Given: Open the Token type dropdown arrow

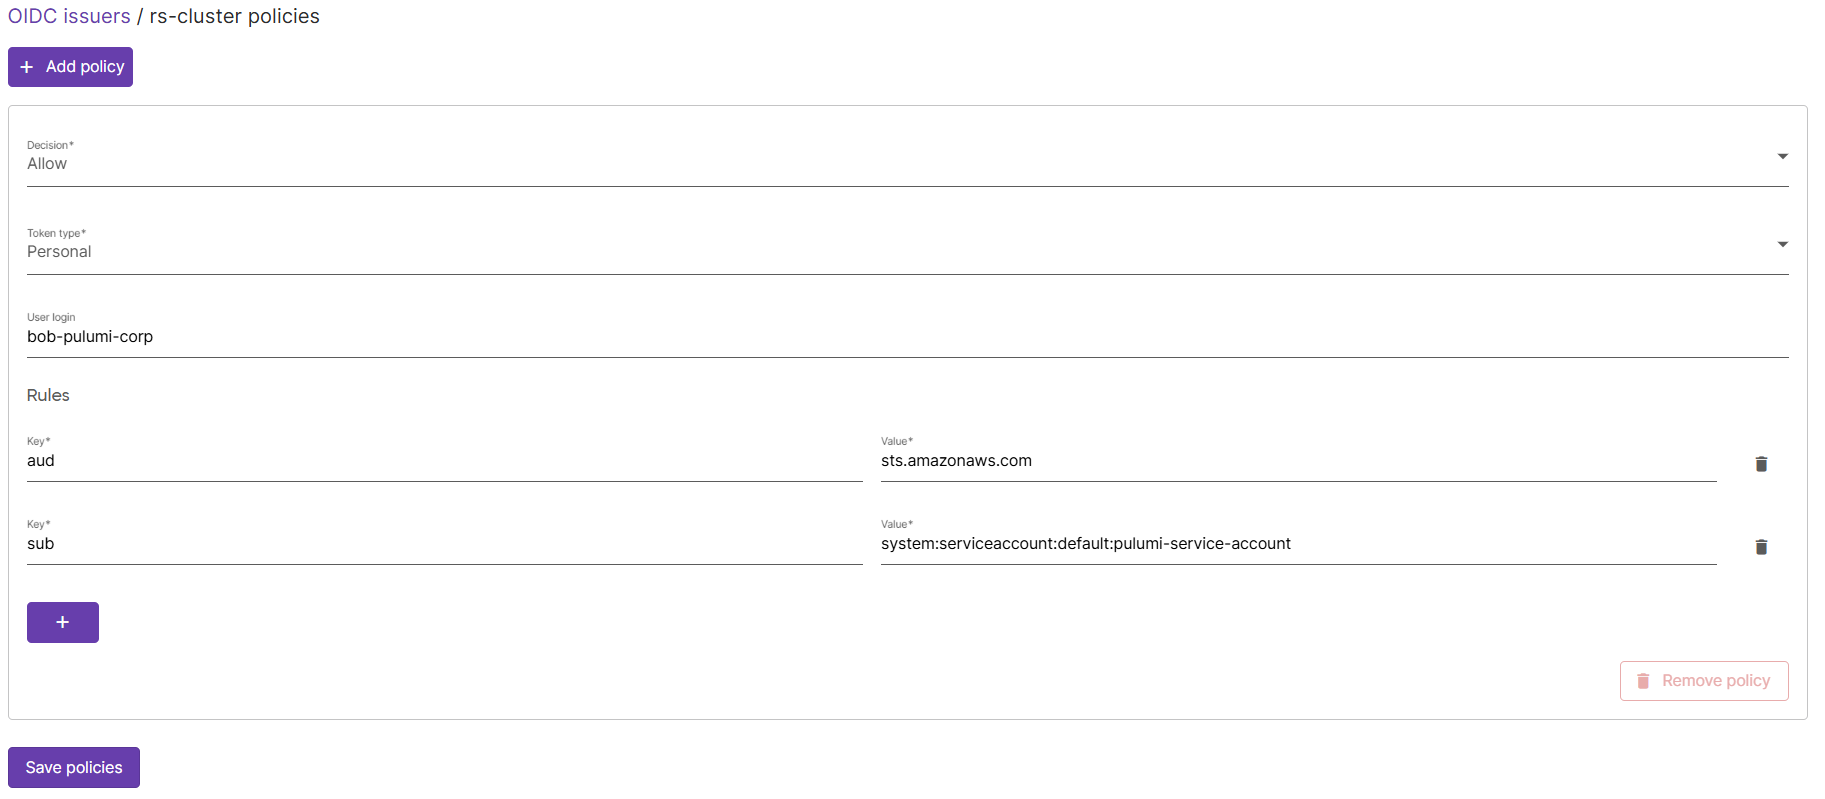Looking at the screenshot, I should coord(1783,244).
